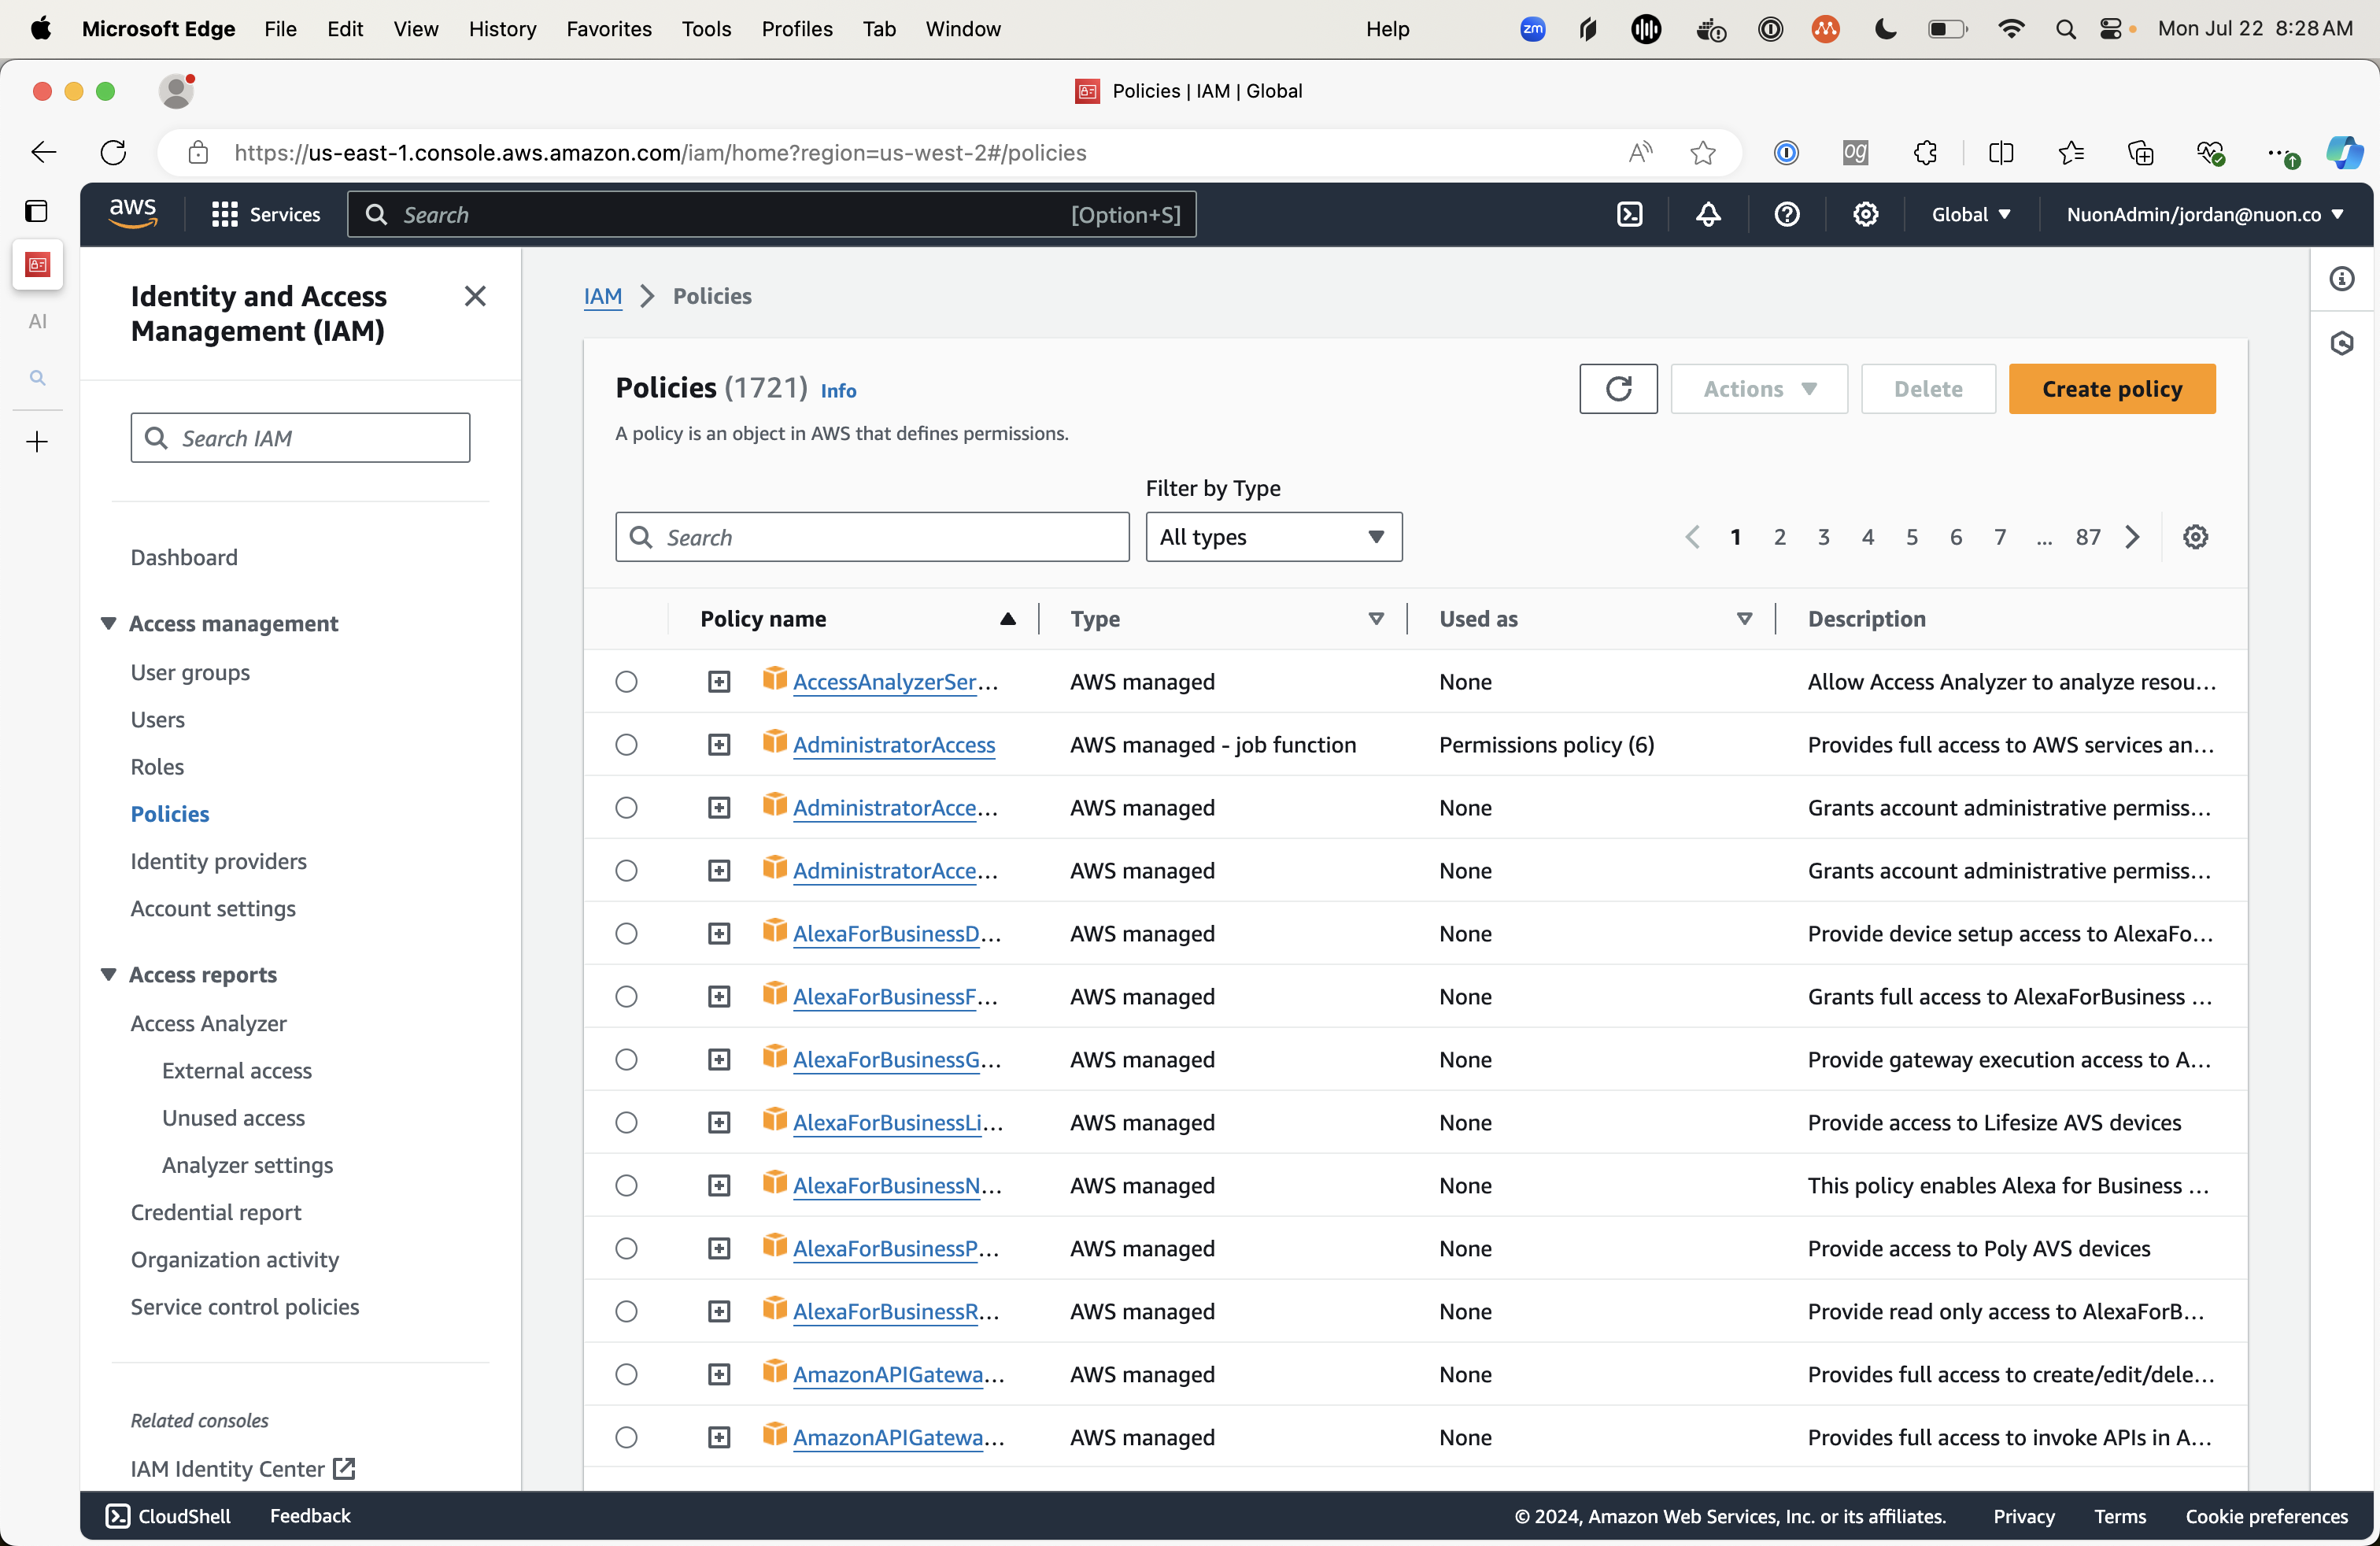The height and width of the screenshot is (1546, 2380).
Task: Open AWS console settings gear icon
Action: 1865,214
